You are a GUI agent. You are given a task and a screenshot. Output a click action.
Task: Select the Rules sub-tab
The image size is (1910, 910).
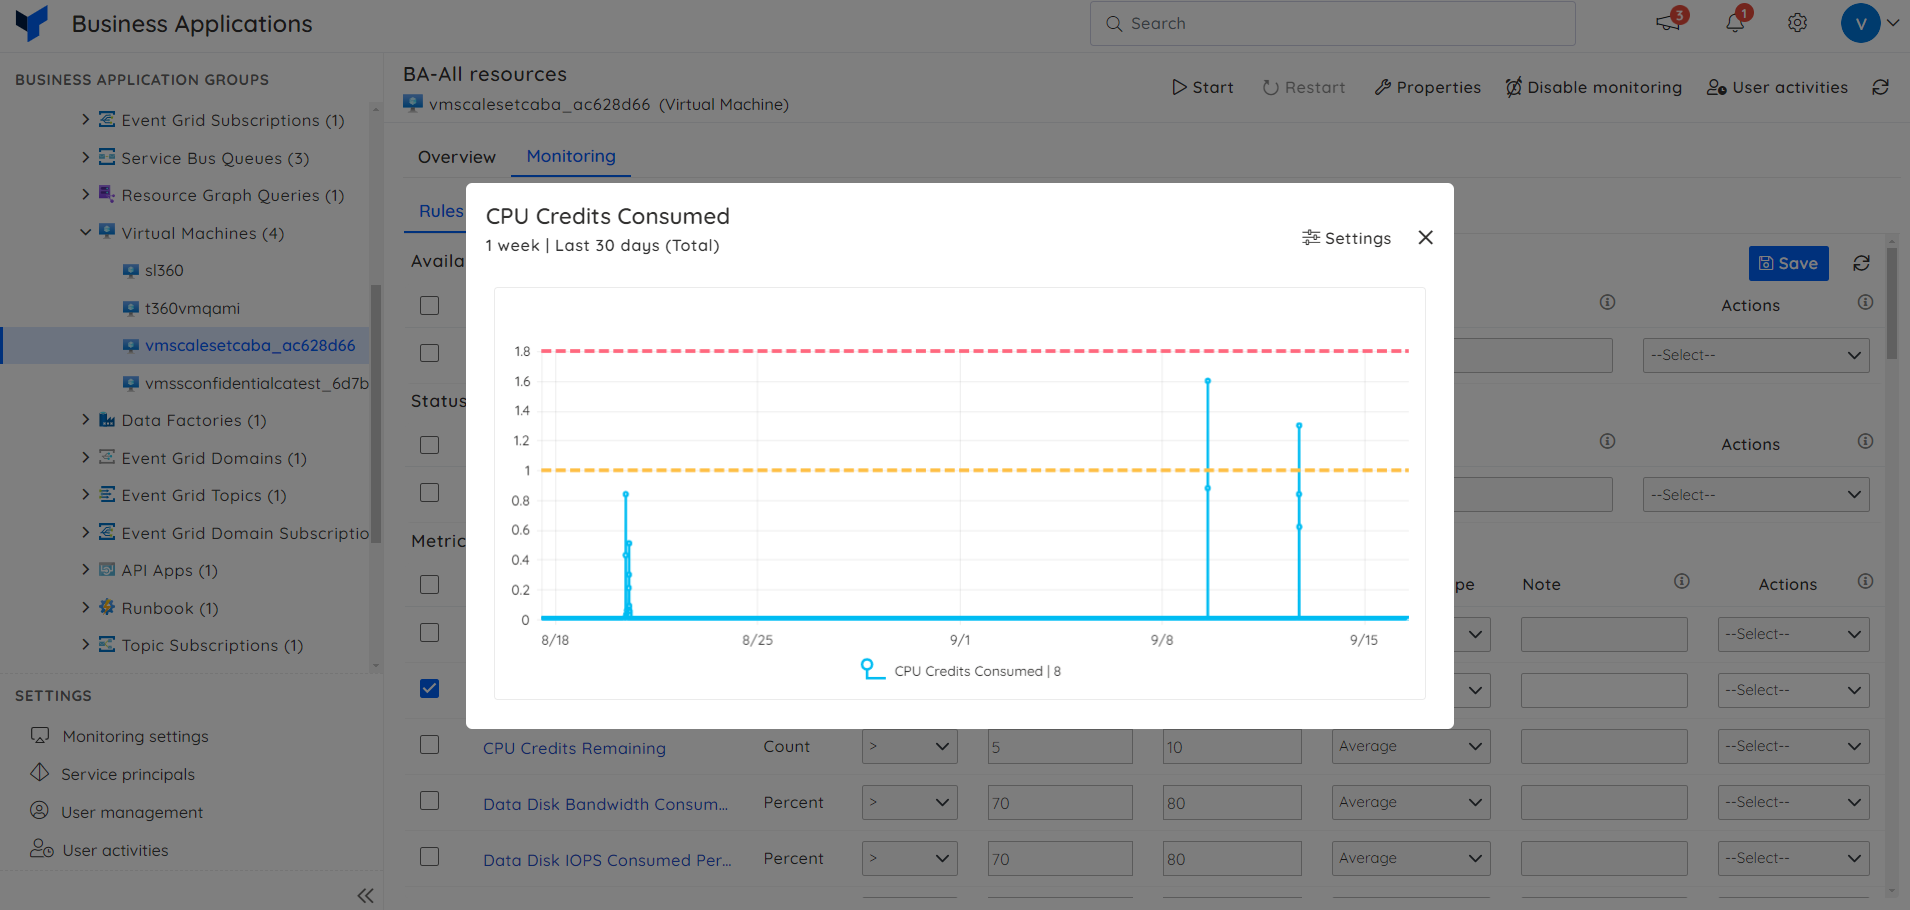tap(441, 211)
